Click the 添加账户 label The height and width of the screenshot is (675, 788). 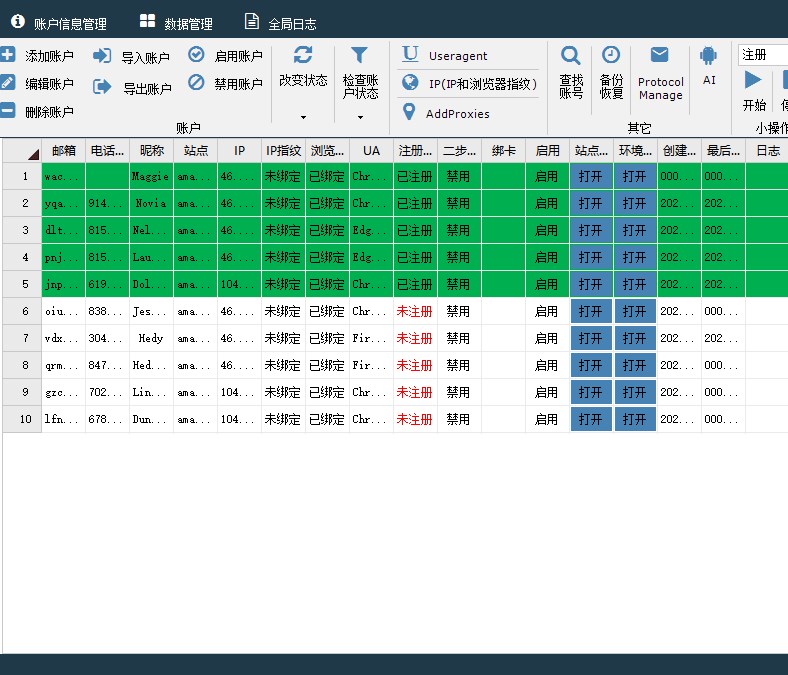(49, 55)
